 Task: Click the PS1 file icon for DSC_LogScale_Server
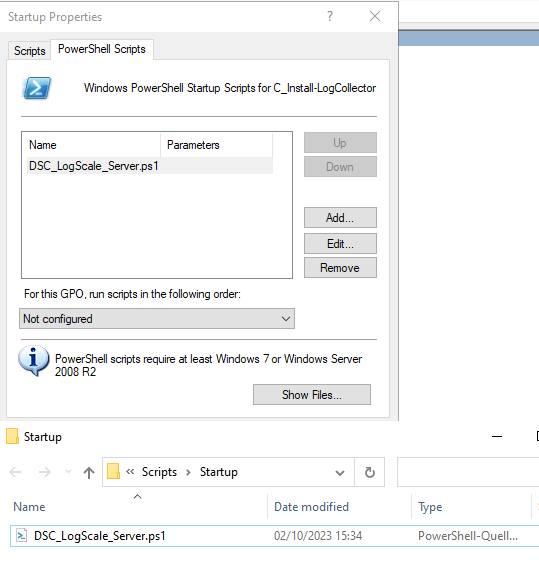[x=22, y=536]
